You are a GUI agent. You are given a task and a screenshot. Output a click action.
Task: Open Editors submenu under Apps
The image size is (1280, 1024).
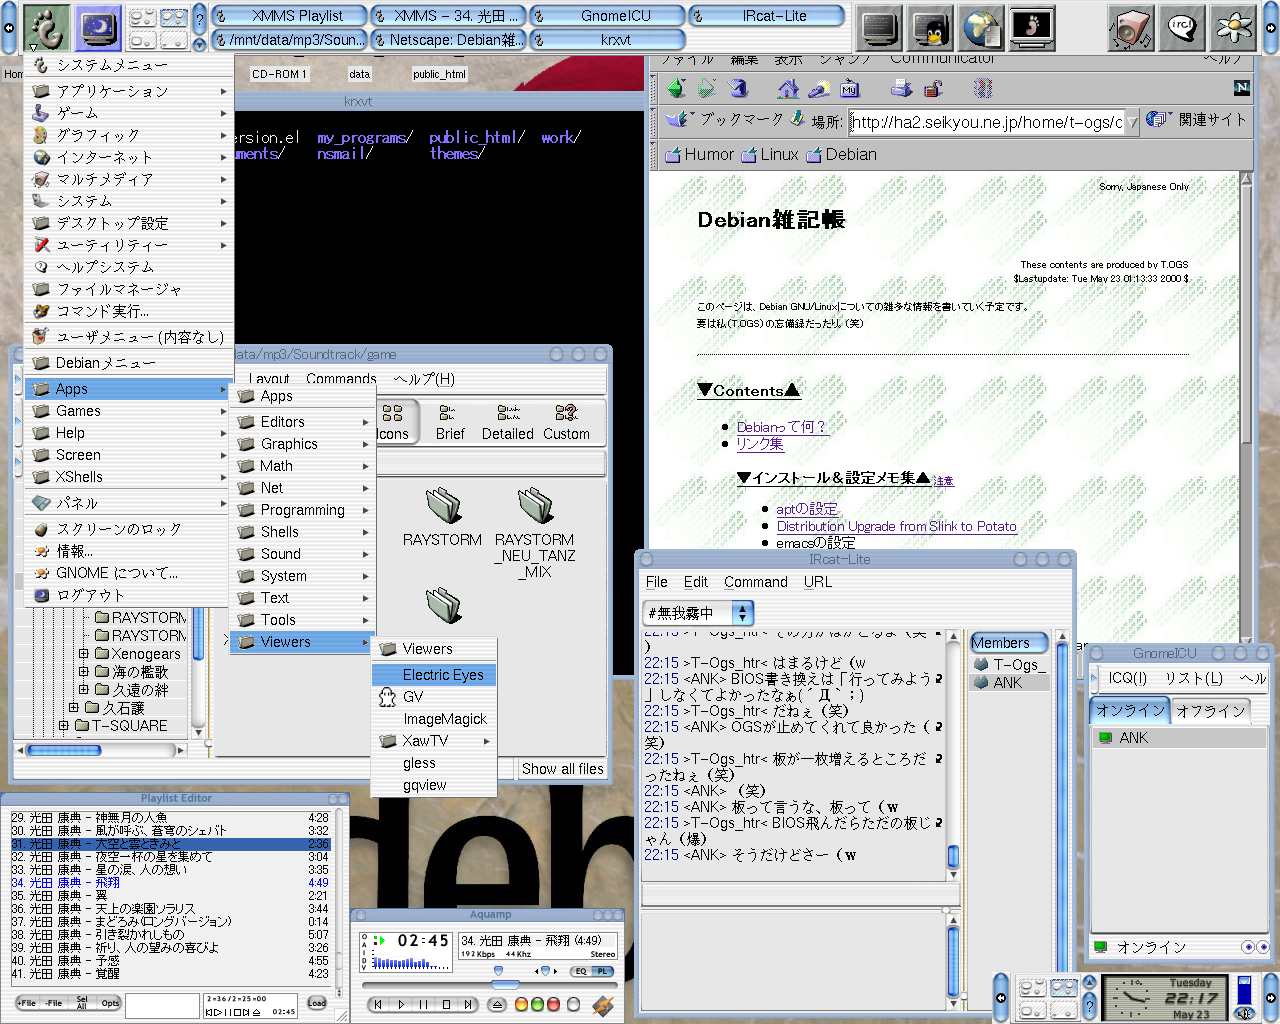tap(302, 422)
